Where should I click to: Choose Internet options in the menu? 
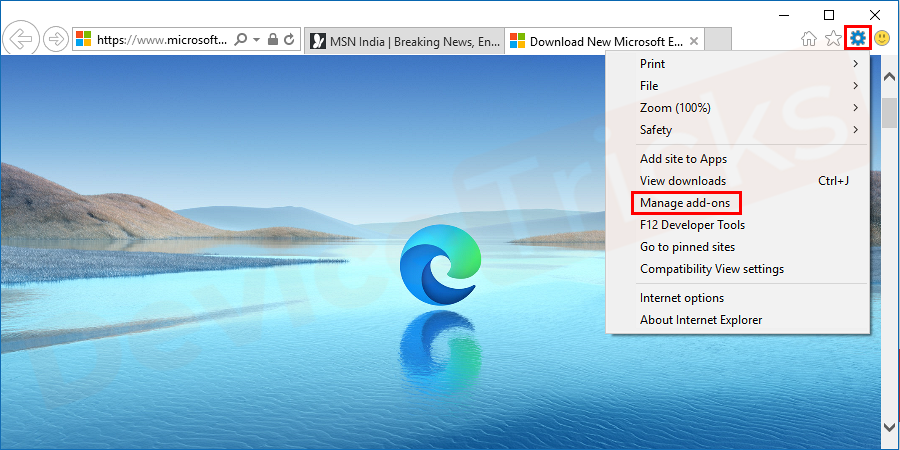click(682, 298)
